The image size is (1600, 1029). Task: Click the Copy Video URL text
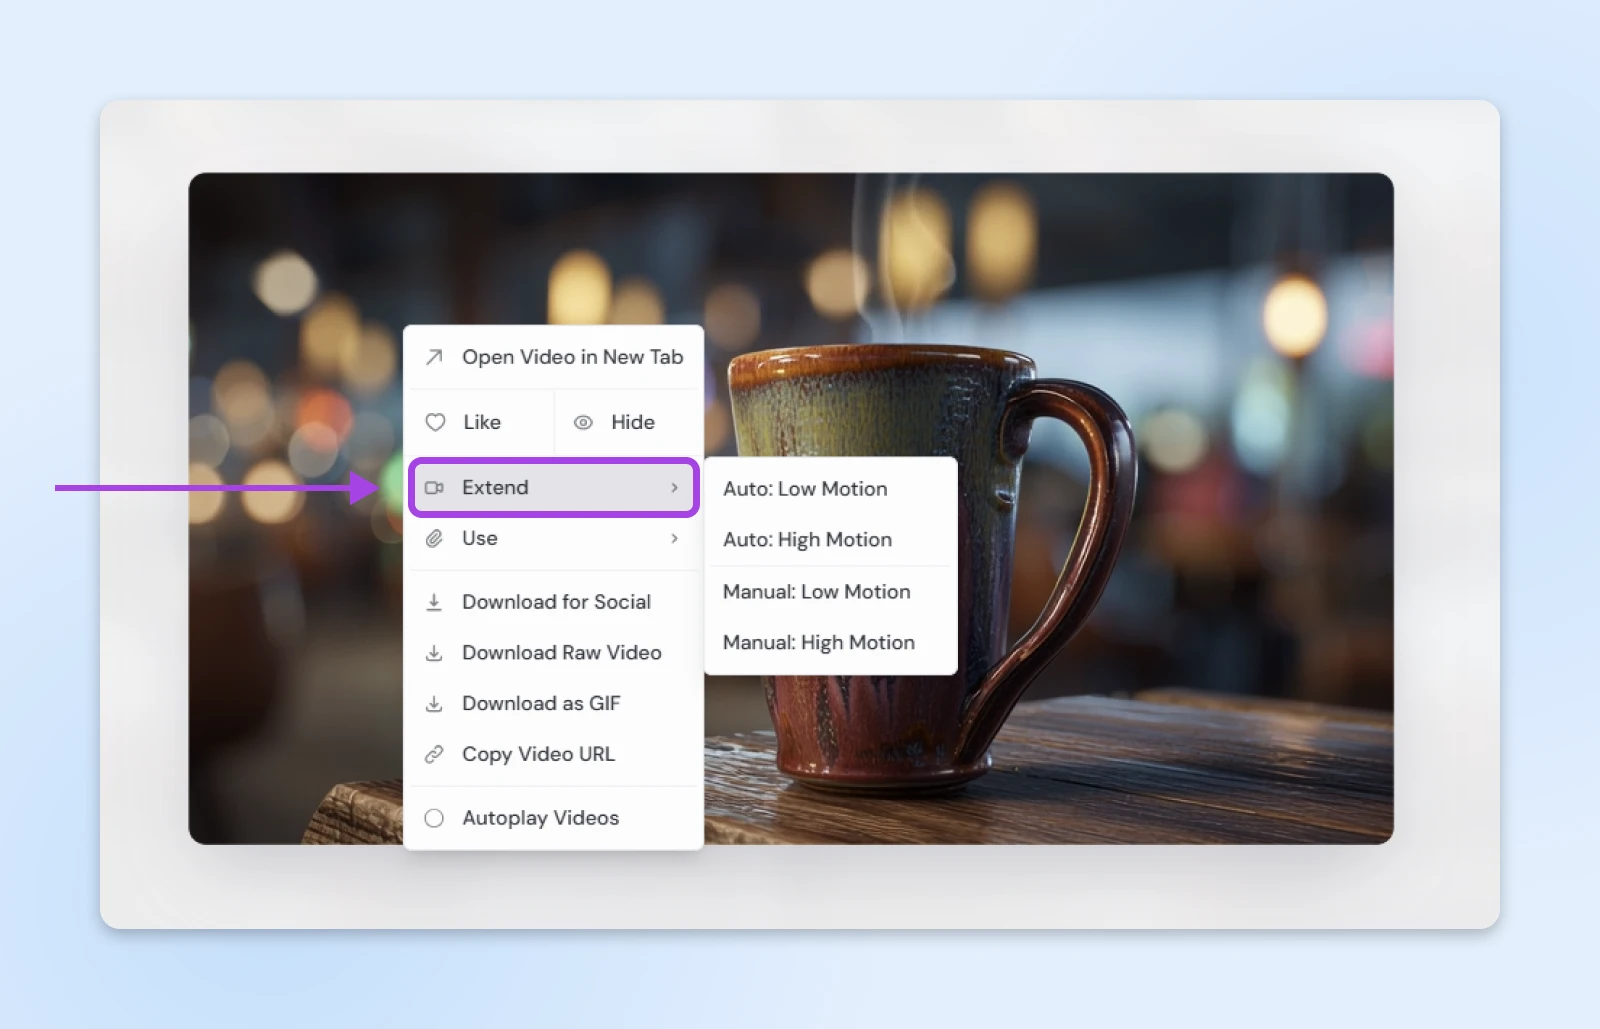(538, 754)
